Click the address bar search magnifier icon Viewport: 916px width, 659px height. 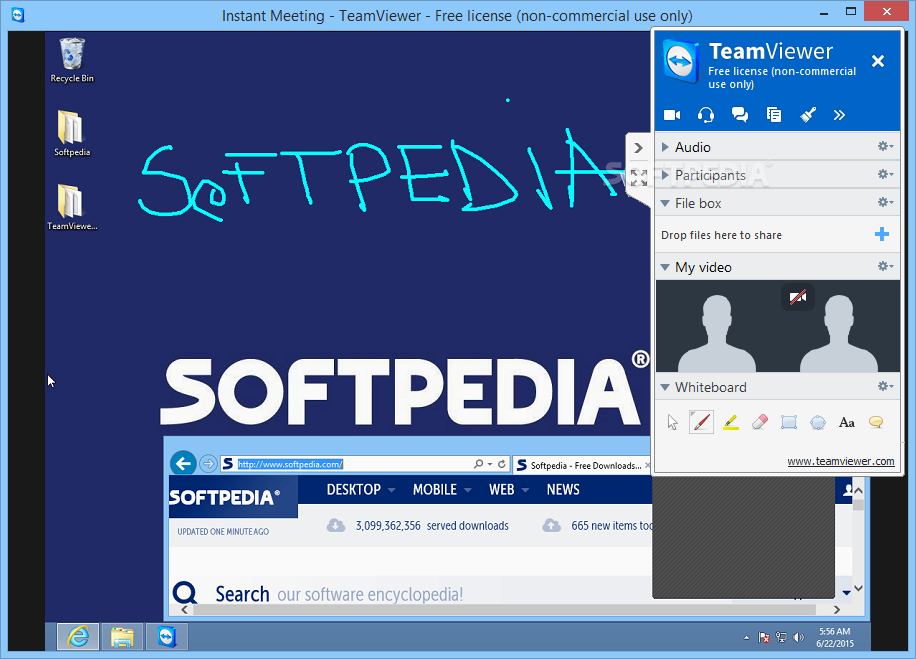tap(478, 464)
